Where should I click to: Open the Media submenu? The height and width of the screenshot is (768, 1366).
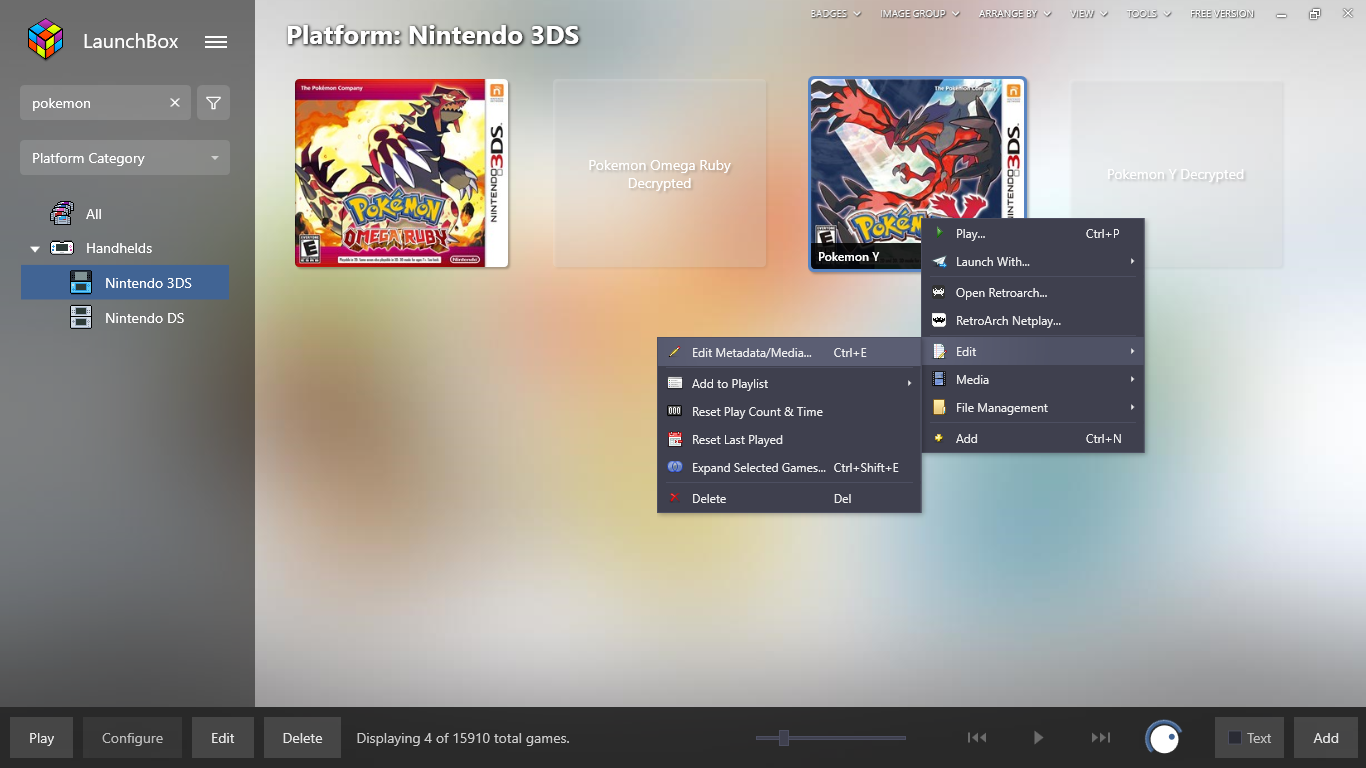tap(1033, 379)
